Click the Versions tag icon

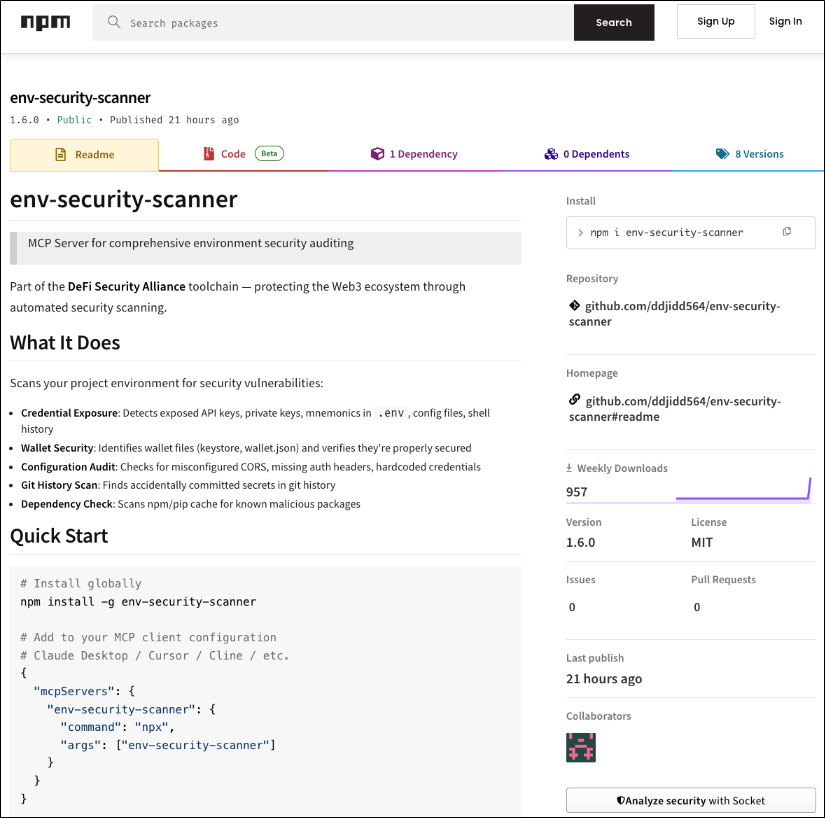click(722, 154)
